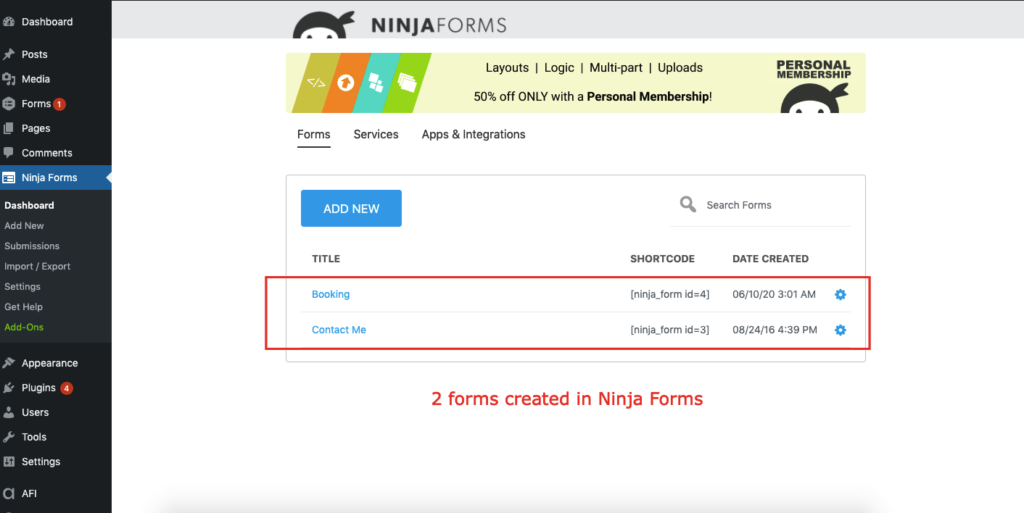The image size is (1024, 513).
Task: Click the Personal Membership promo banner
Action: [x=575, y=83]
